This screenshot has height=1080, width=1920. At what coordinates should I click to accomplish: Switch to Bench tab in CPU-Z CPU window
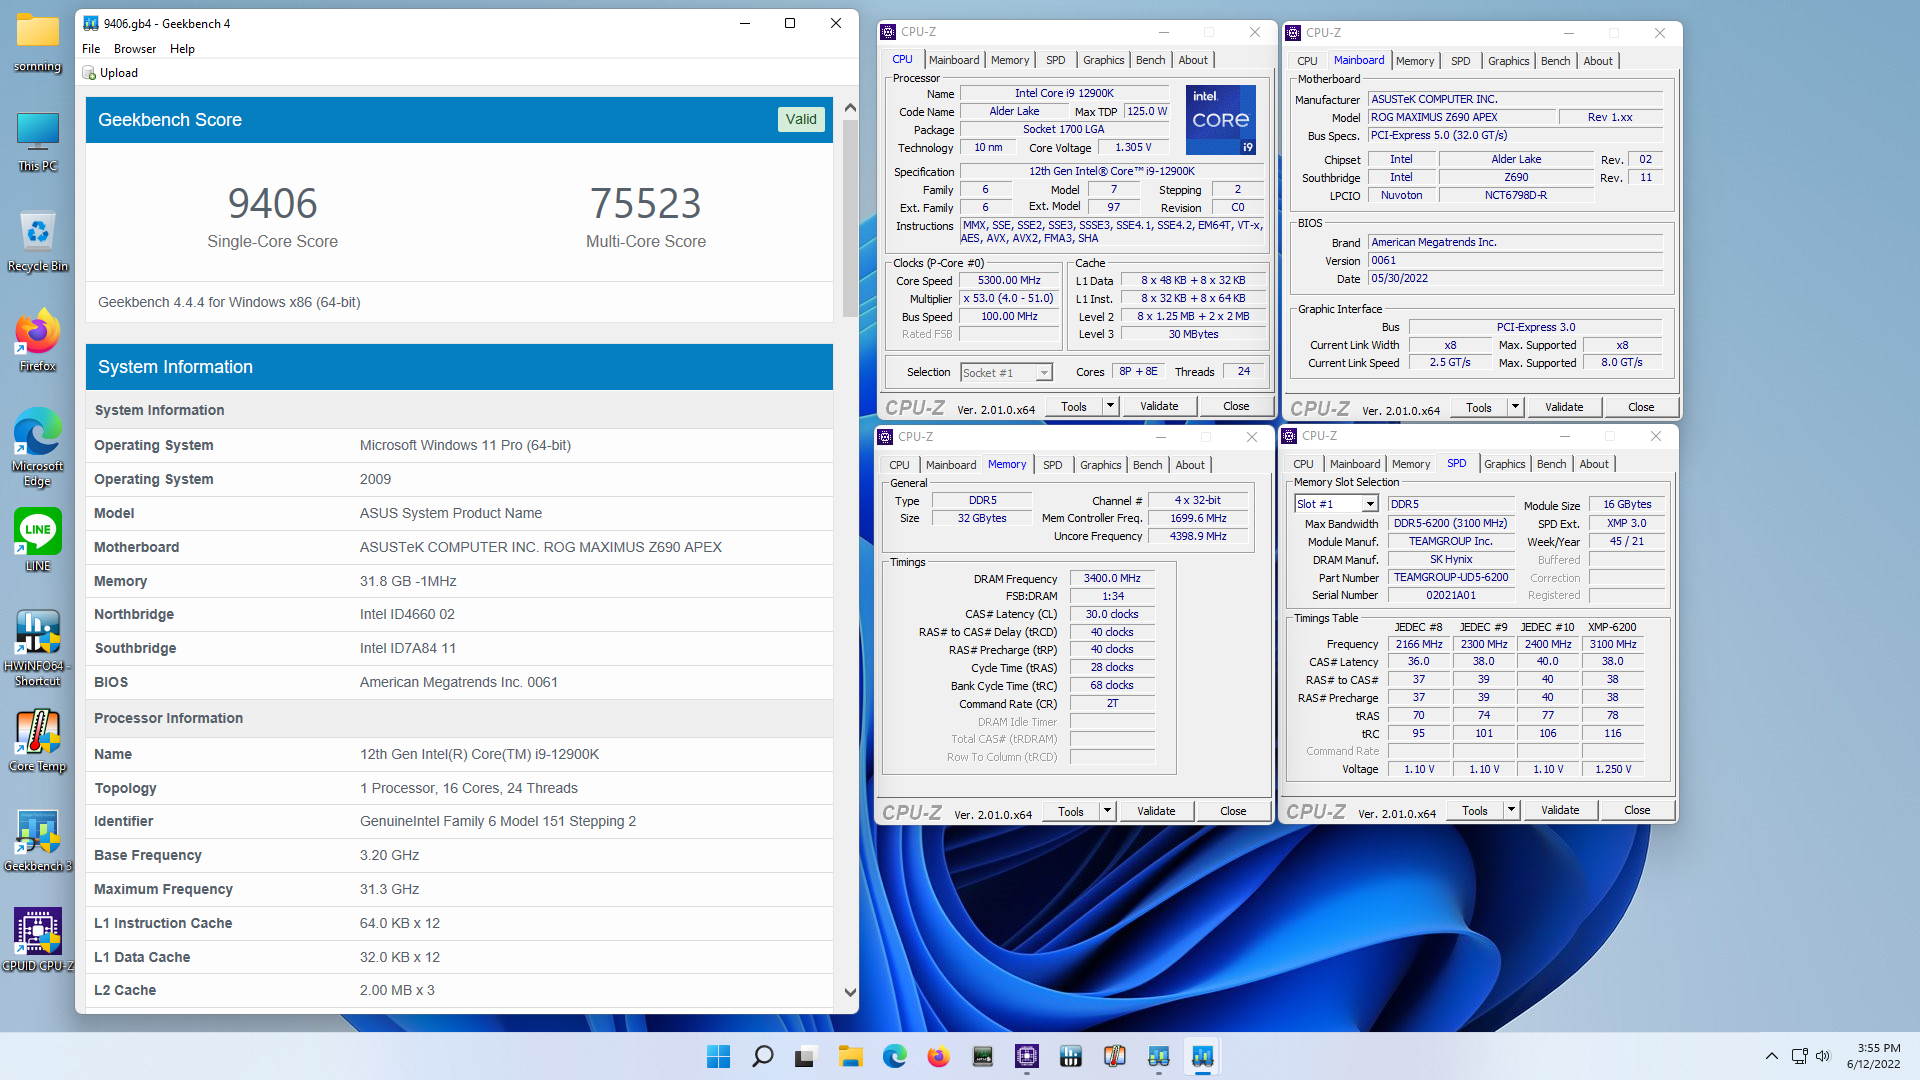coord(1150,60)
